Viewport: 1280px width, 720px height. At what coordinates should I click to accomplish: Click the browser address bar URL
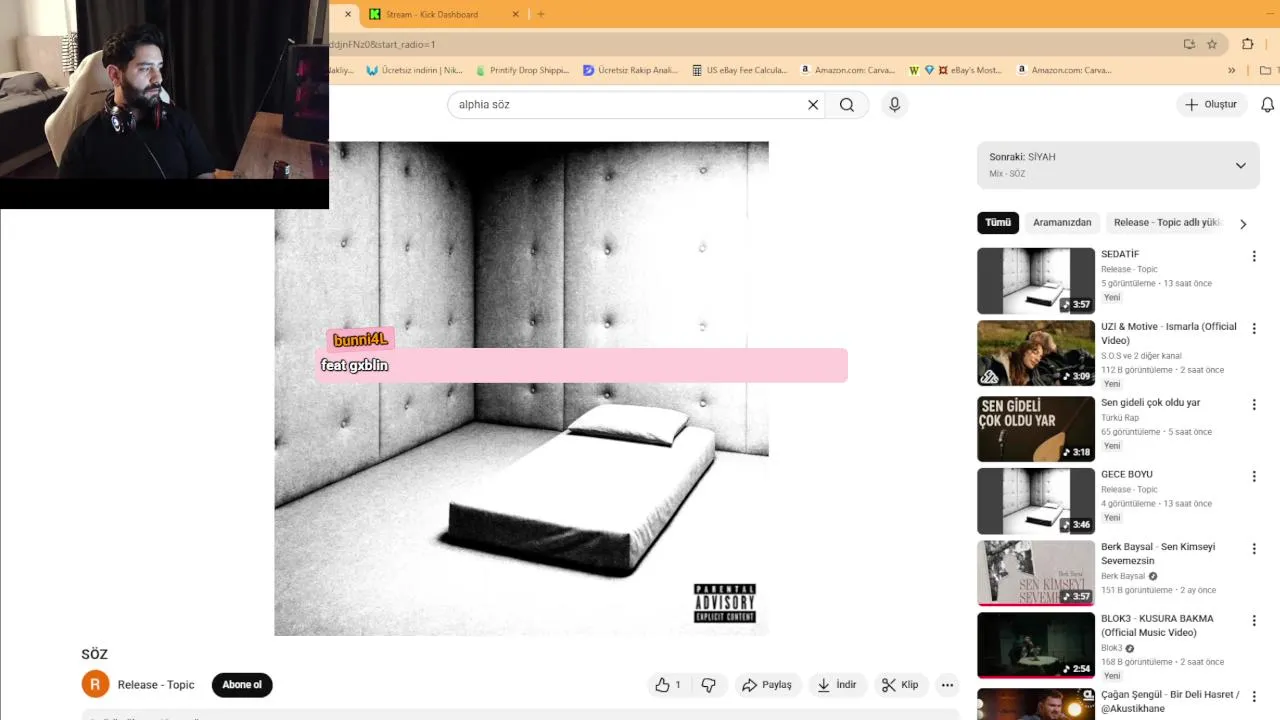click(x=750, y=44)
